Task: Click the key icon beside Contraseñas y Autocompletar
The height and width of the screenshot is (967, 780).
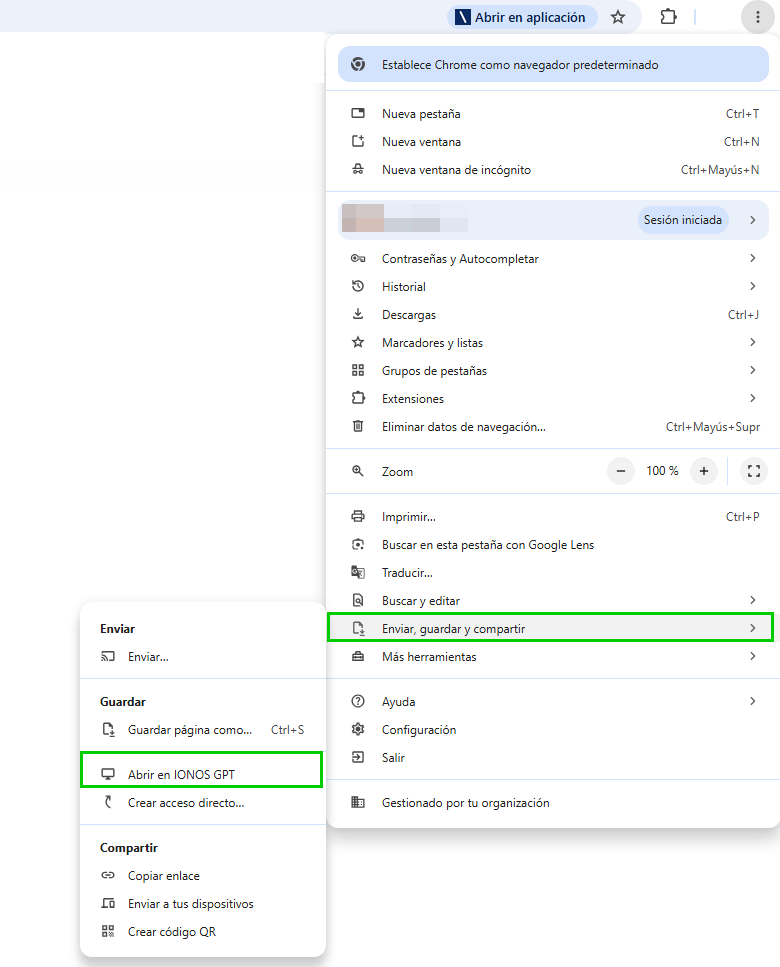Action: coord(358,258)
